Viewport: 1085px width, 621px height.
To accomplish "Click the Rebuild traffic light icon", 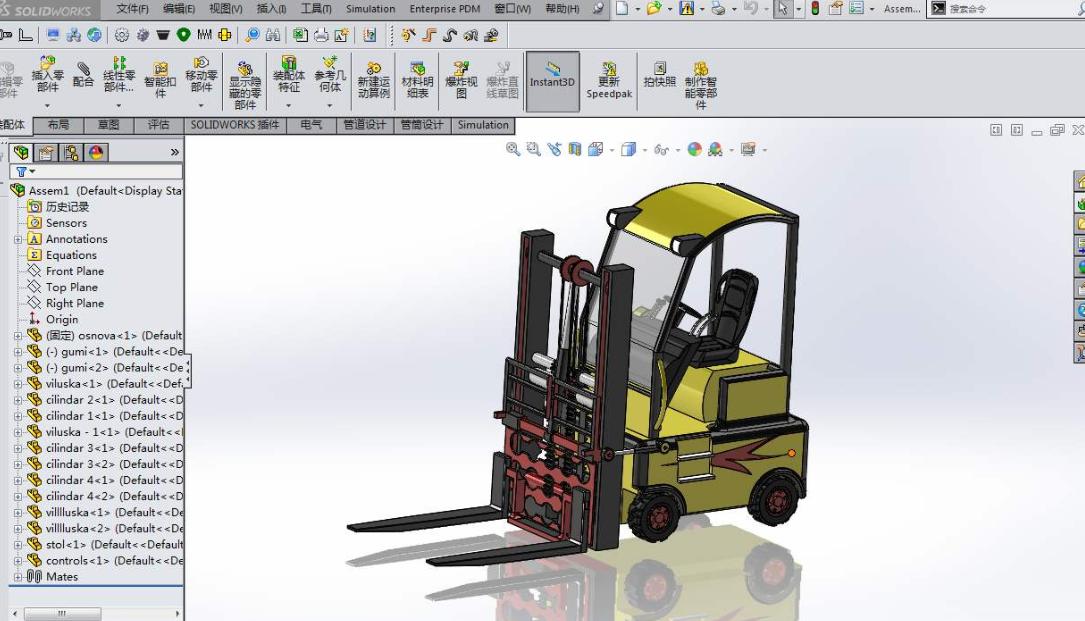I will pos(815,8).
